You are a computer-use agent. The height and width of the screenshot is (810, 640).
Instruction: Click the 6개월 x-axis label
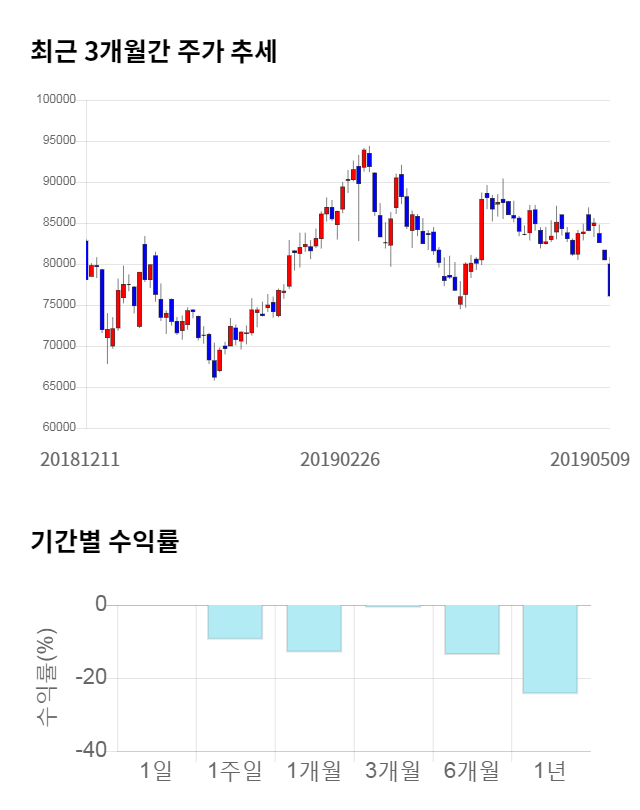pos(472,770)
